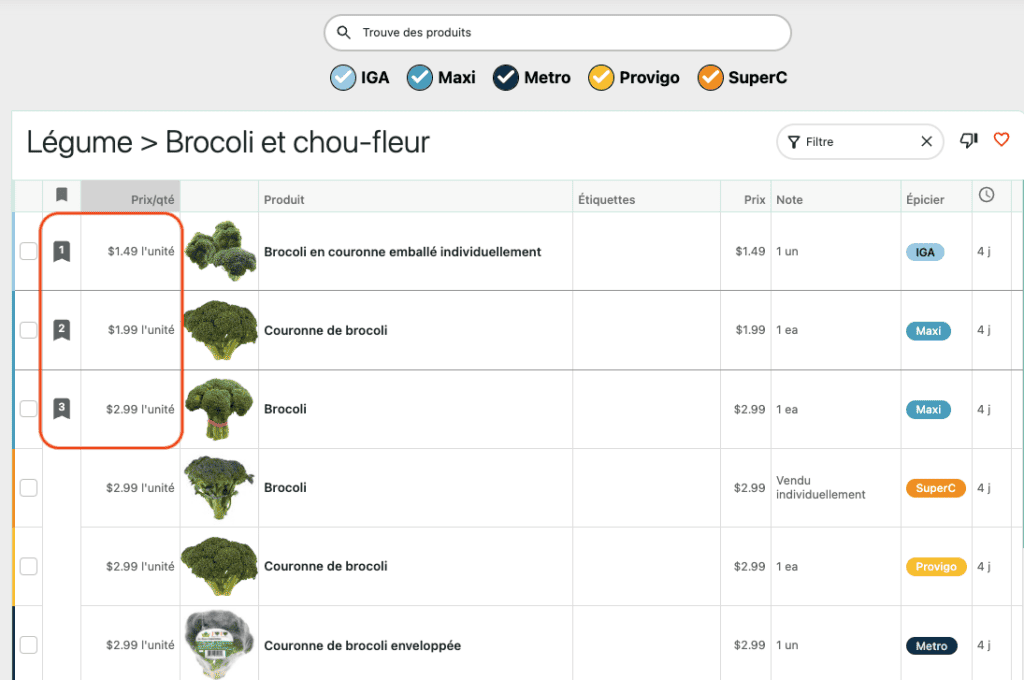Click the orange SuperC grocer tag

click(x=935, y=488)
